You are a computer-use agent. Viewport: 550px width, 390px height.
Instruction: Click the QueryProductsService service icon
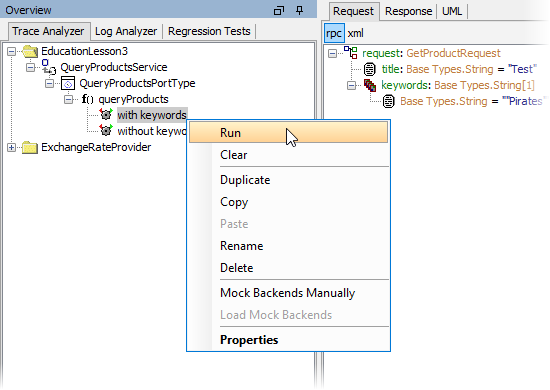(49, 67)
